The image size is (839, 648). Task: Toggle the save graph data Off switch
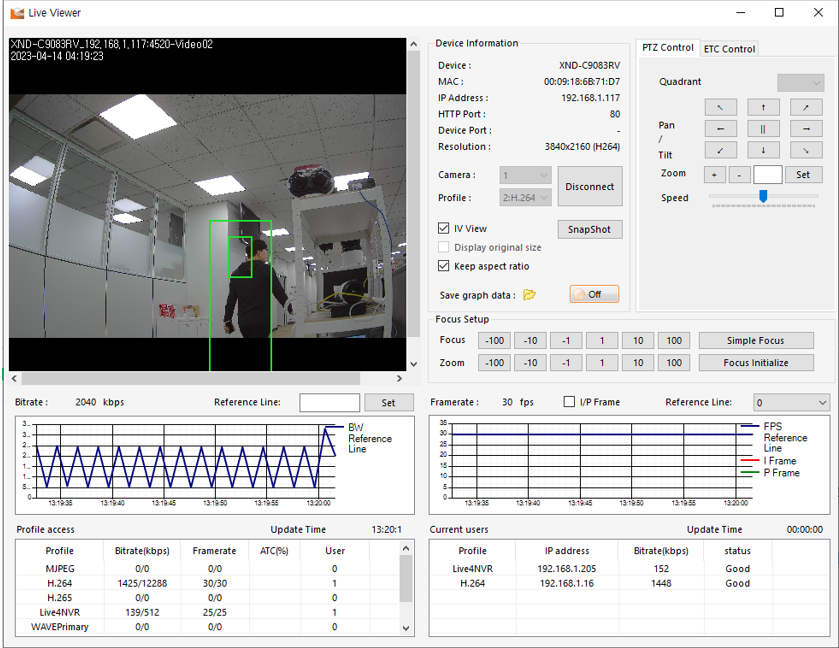[x=594, y=295]
